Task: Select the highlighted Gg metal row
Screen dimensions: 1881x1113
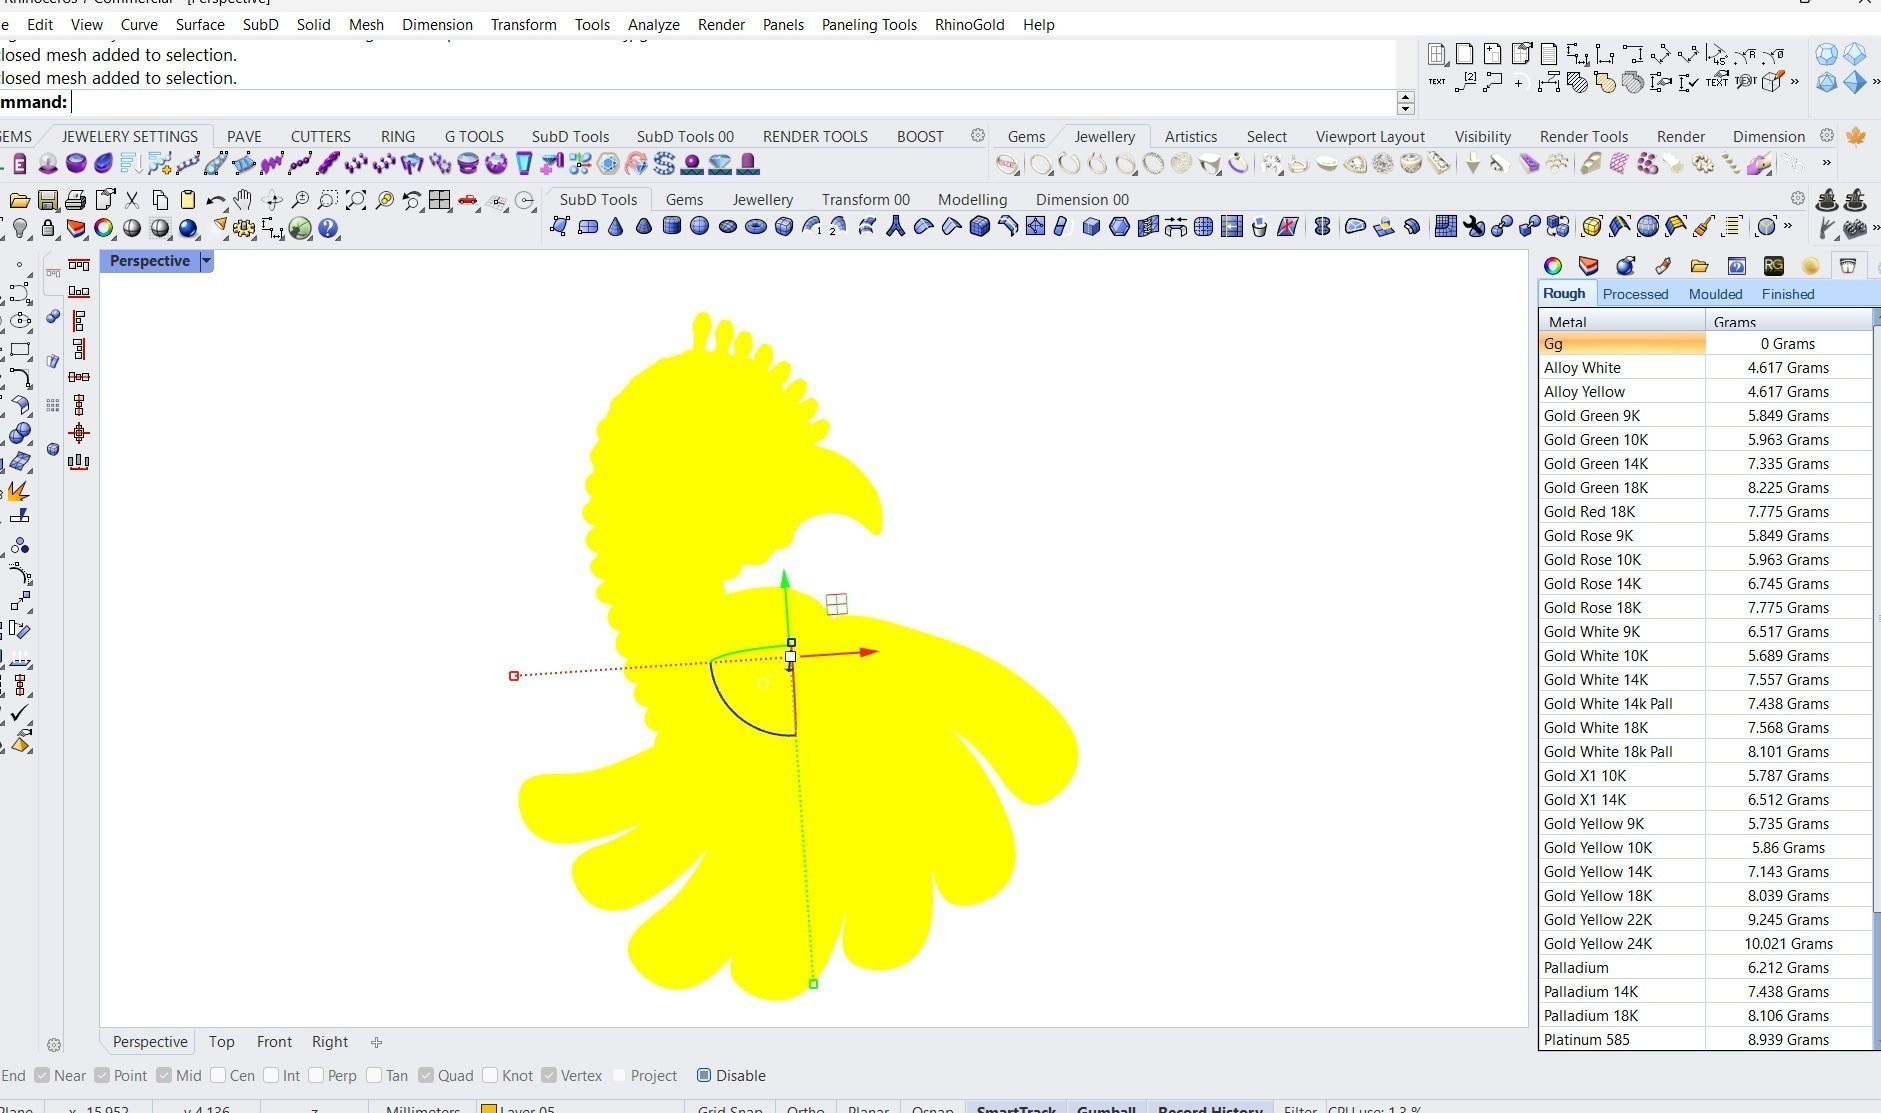Action: (x=1705, y=343)
